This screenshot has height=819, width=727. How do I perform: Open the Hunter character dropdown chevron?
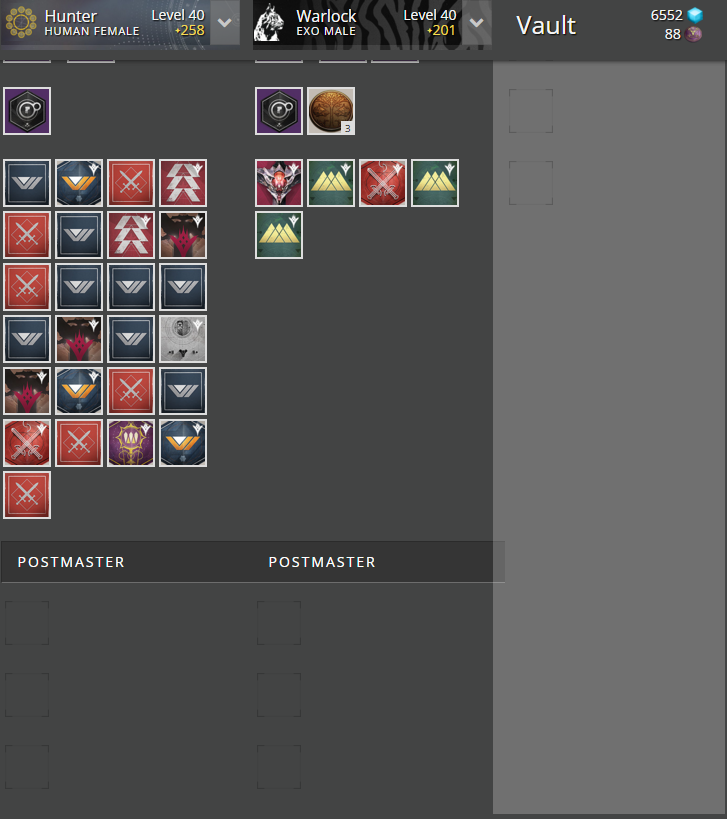point(225,22)
